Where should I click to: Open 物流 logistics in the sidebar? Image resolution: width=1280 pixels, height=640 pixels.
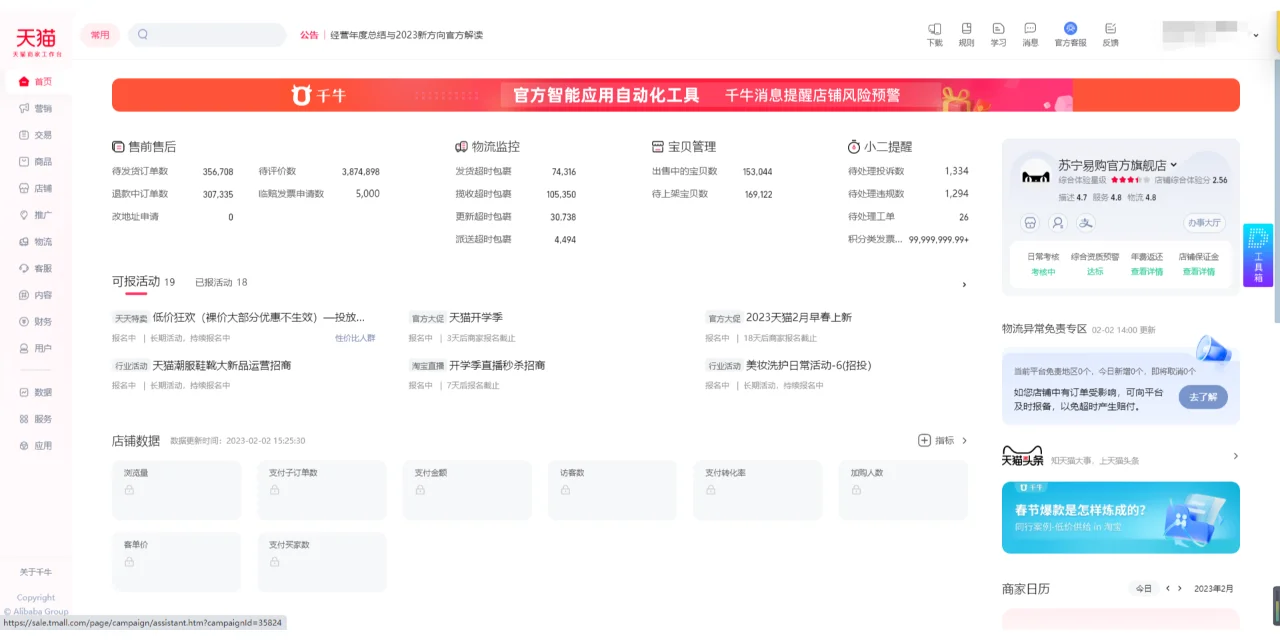click(x=36, y=242)
